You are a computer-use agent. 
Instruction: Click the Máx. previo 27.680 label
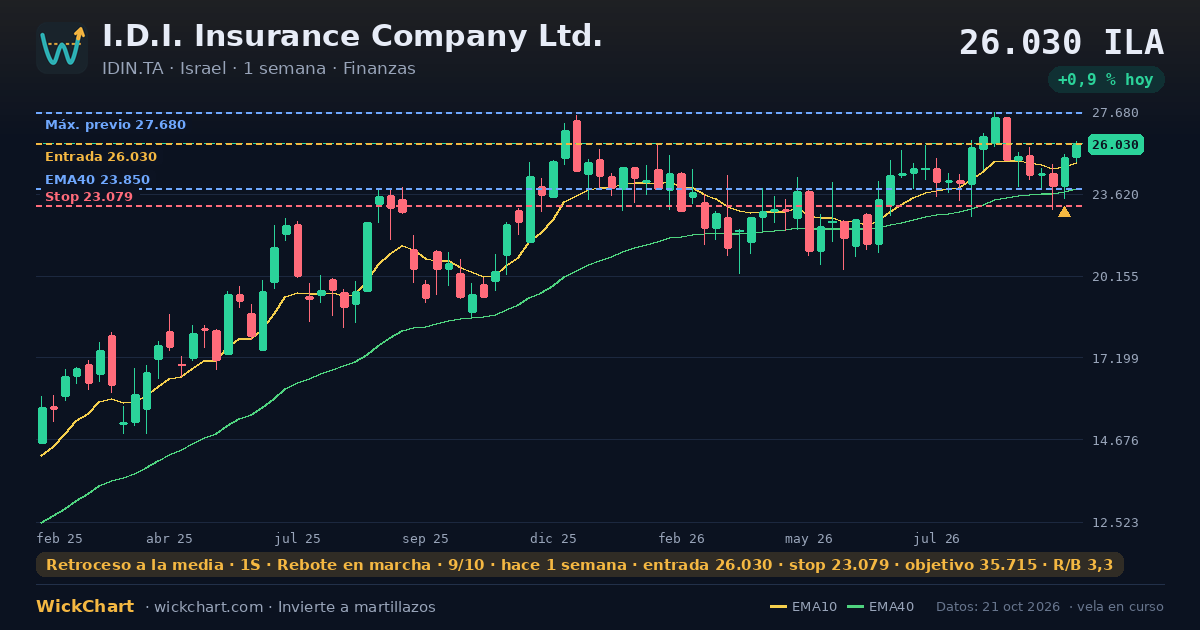[115, 125]
